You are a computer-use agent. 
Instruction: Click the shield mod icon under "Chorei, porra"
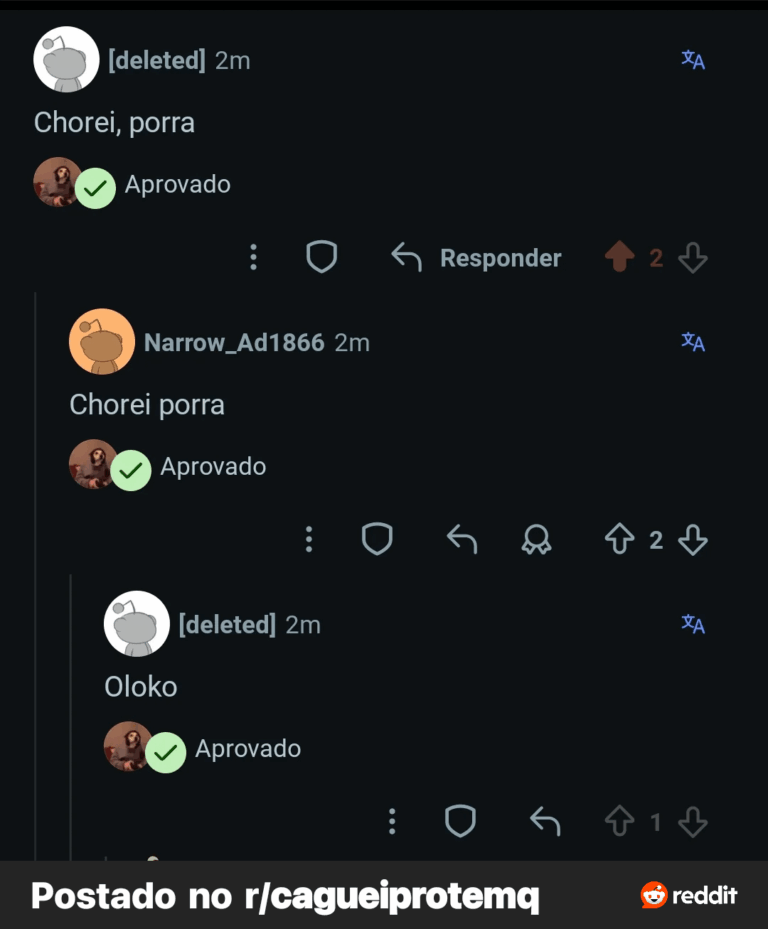coord(321,258)
